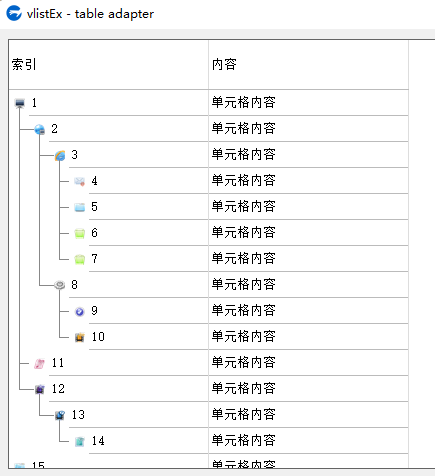Select the green folder icon beside row 6
435x476 pixels.
[x=80, y=233]
